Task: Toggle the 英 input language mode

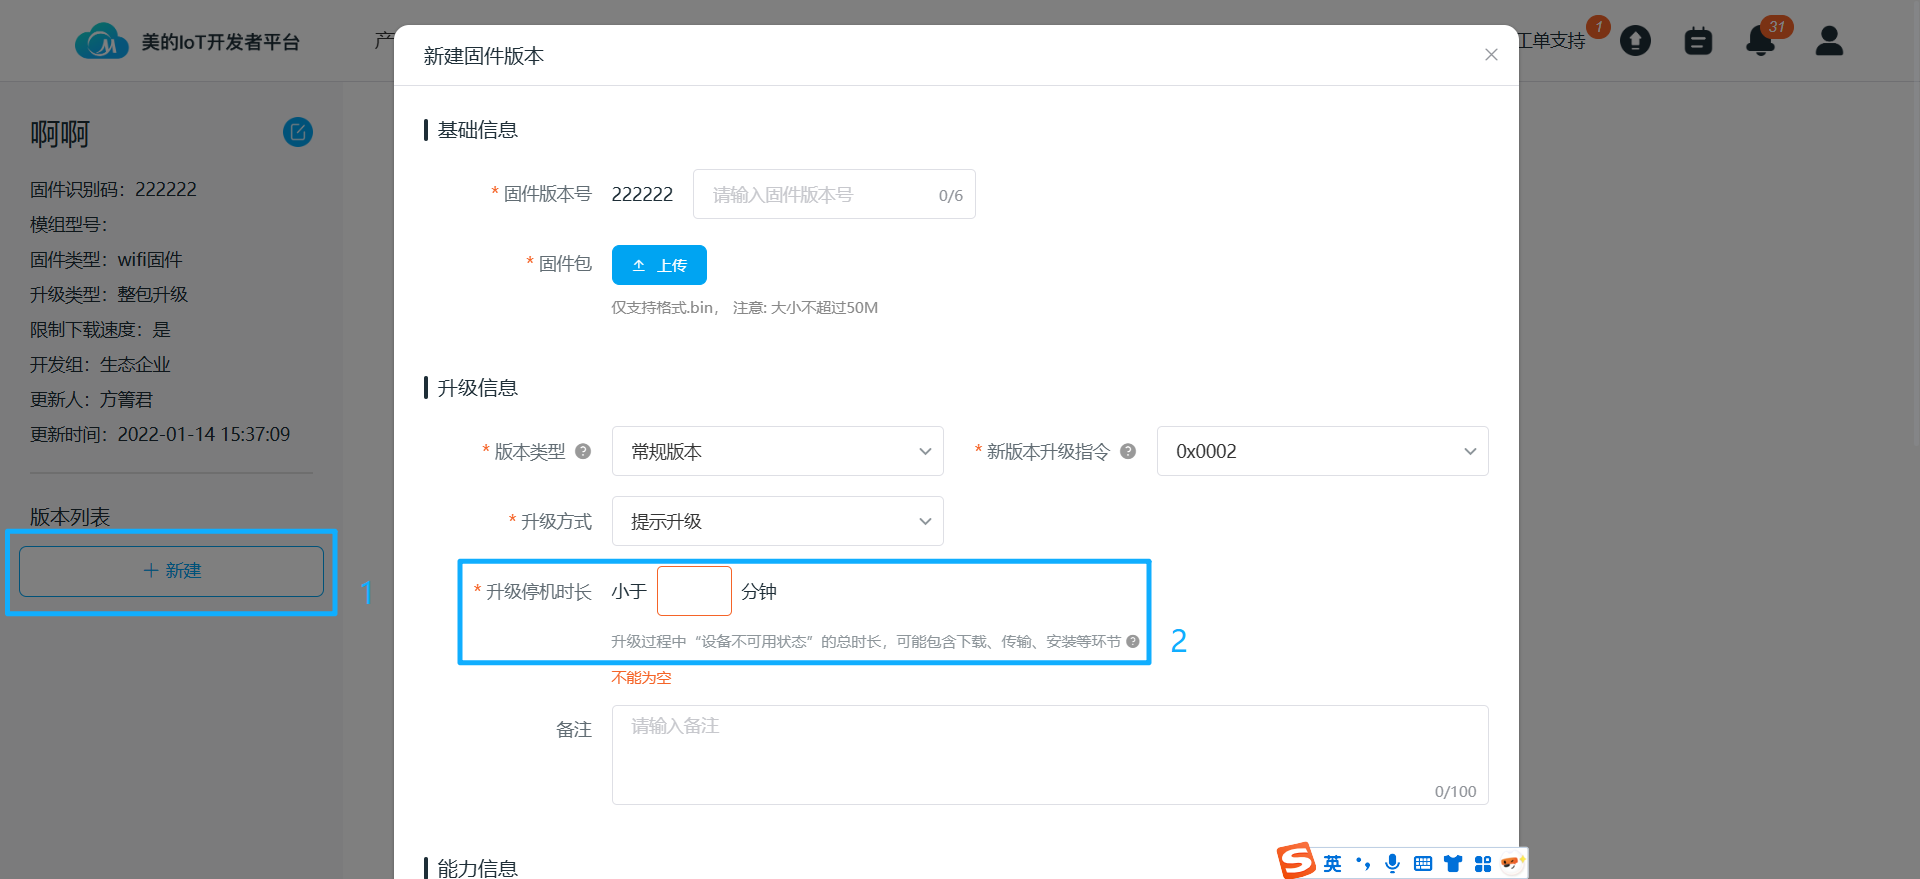Action: click(x=1332, y=863)
